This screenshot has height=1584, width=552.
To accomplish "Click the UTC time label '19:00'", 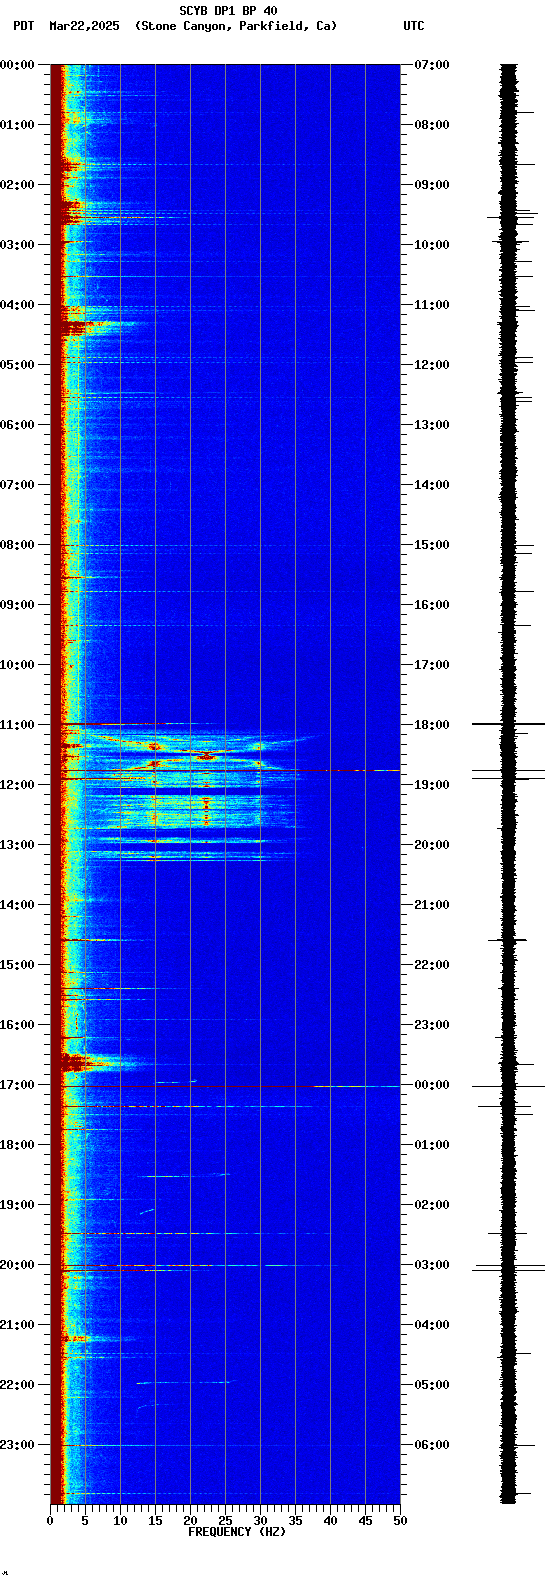I will click(x=431, y=784).
